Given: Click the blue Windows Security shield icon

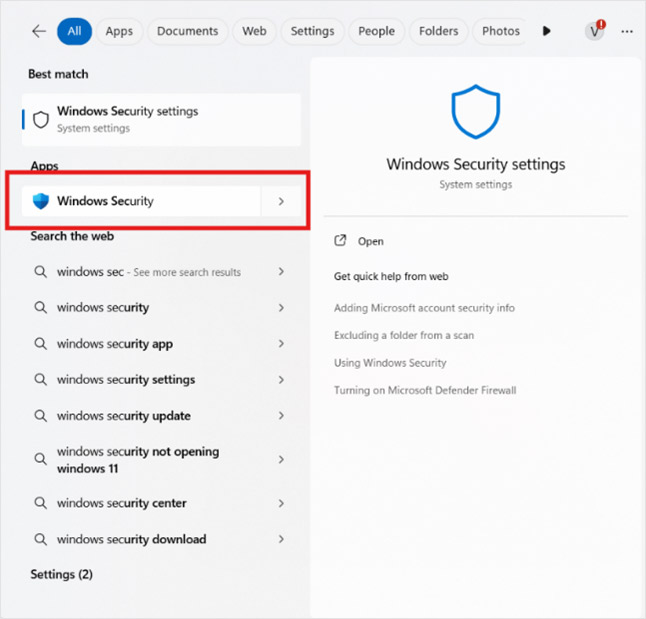Looking at the screenshot, I should (41, 201).
